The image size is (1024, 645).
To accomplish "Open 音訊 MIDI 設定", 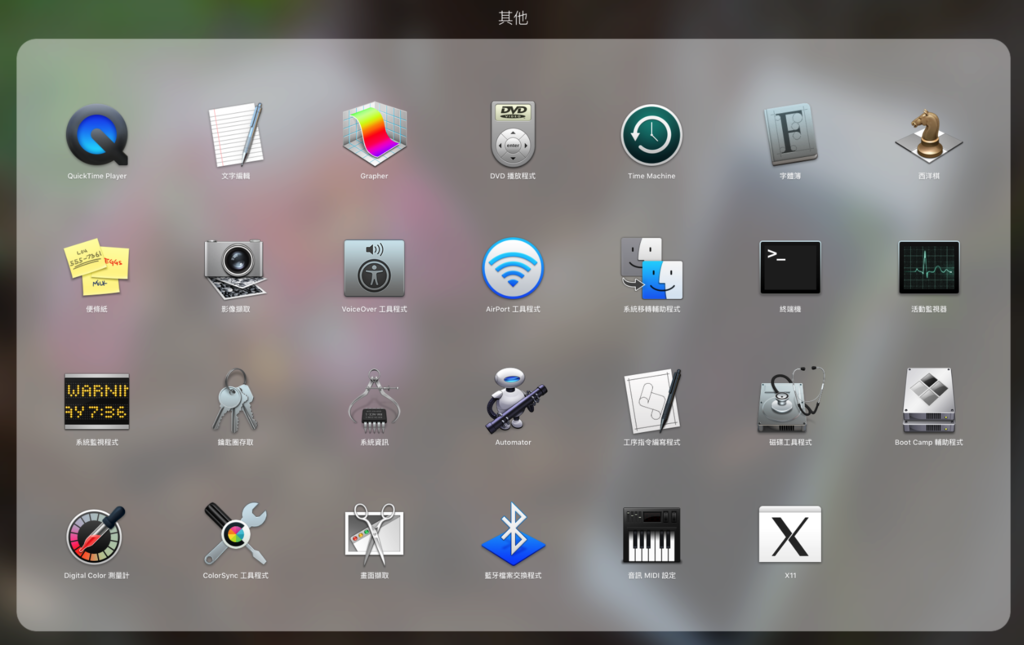I will coord(652,535).
